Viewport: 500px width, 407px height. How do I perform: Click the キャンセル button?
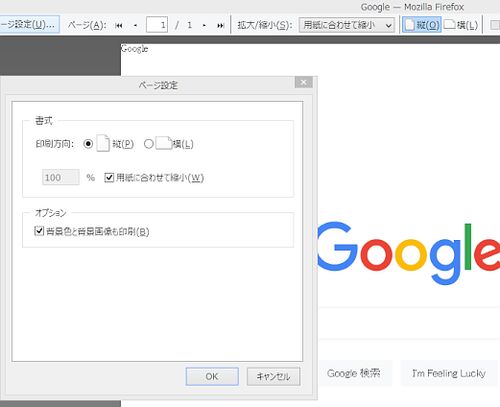[273, 376]
